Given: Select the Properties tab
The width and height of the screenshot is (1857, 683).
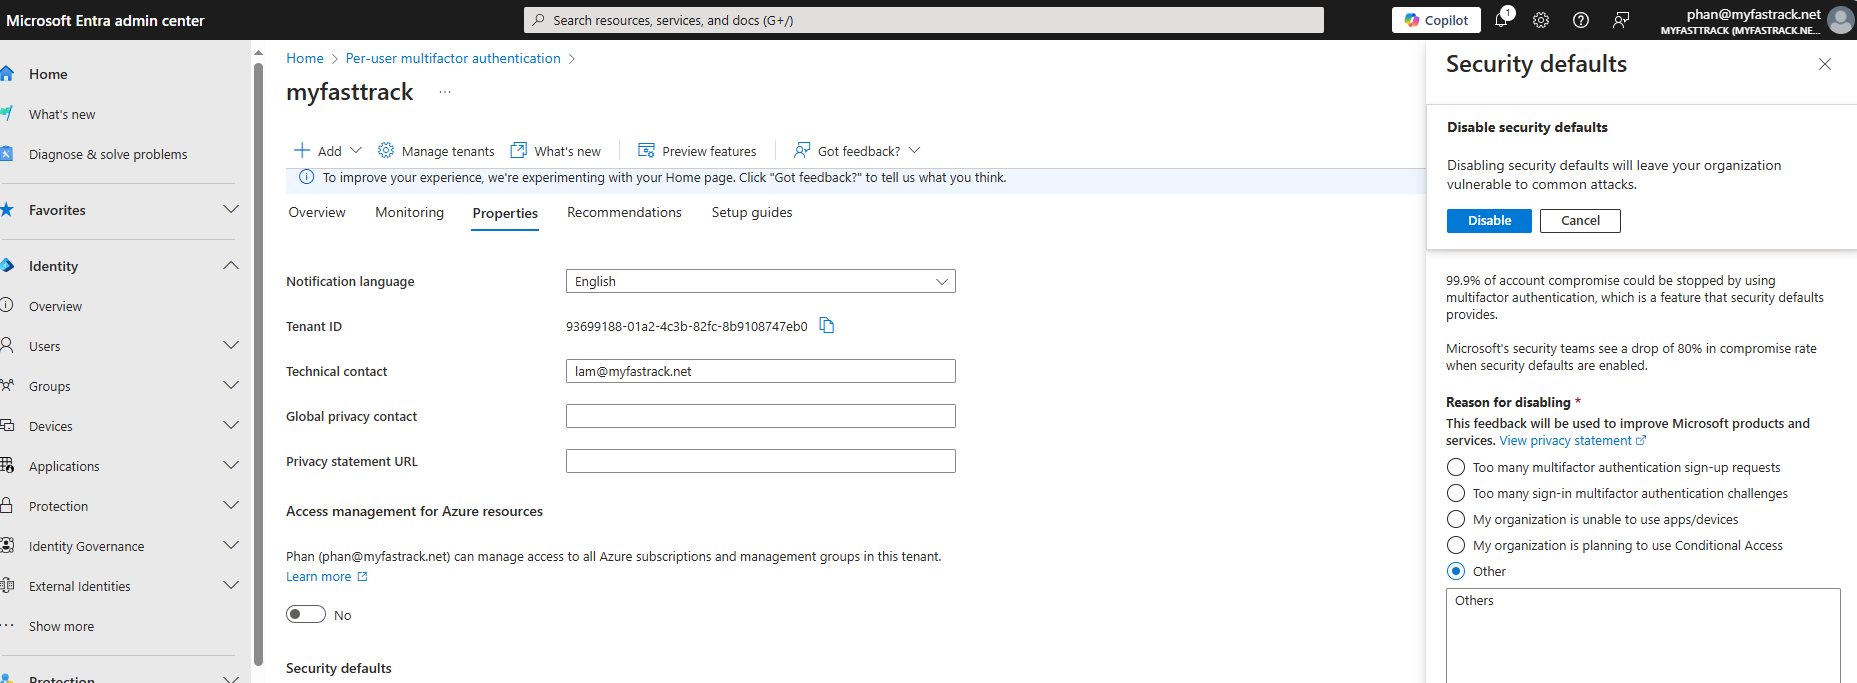Looking at the screenshot, I should 505,213.
